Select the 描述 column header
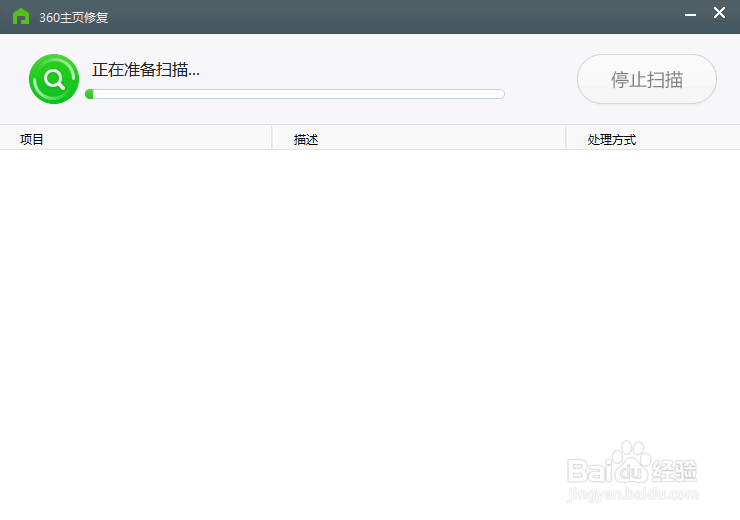The image size is (740, 520). point(419,138)
